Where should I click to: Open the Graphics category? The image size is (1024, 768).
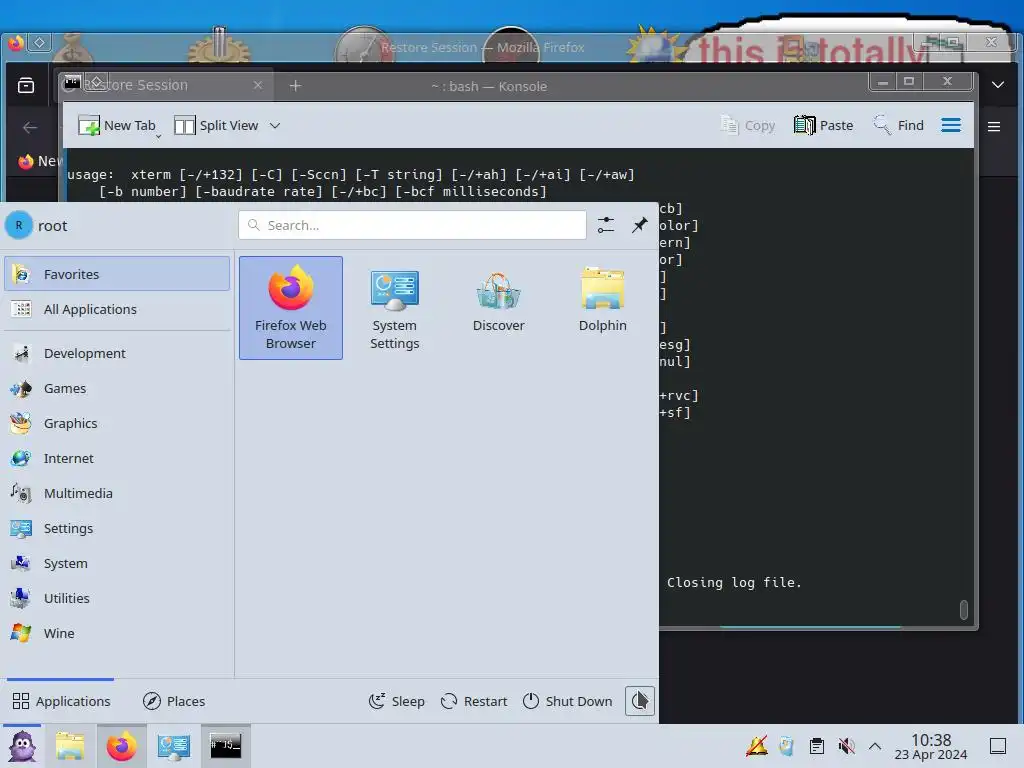coord(117,423)
